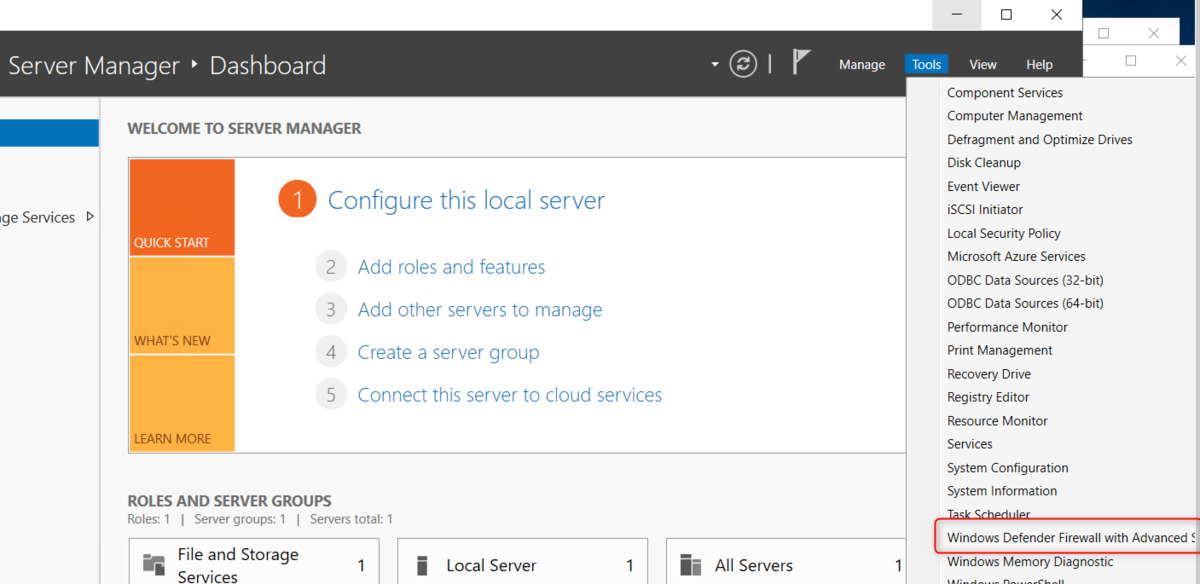Click Add roles and features link

(x=451, y=267)
